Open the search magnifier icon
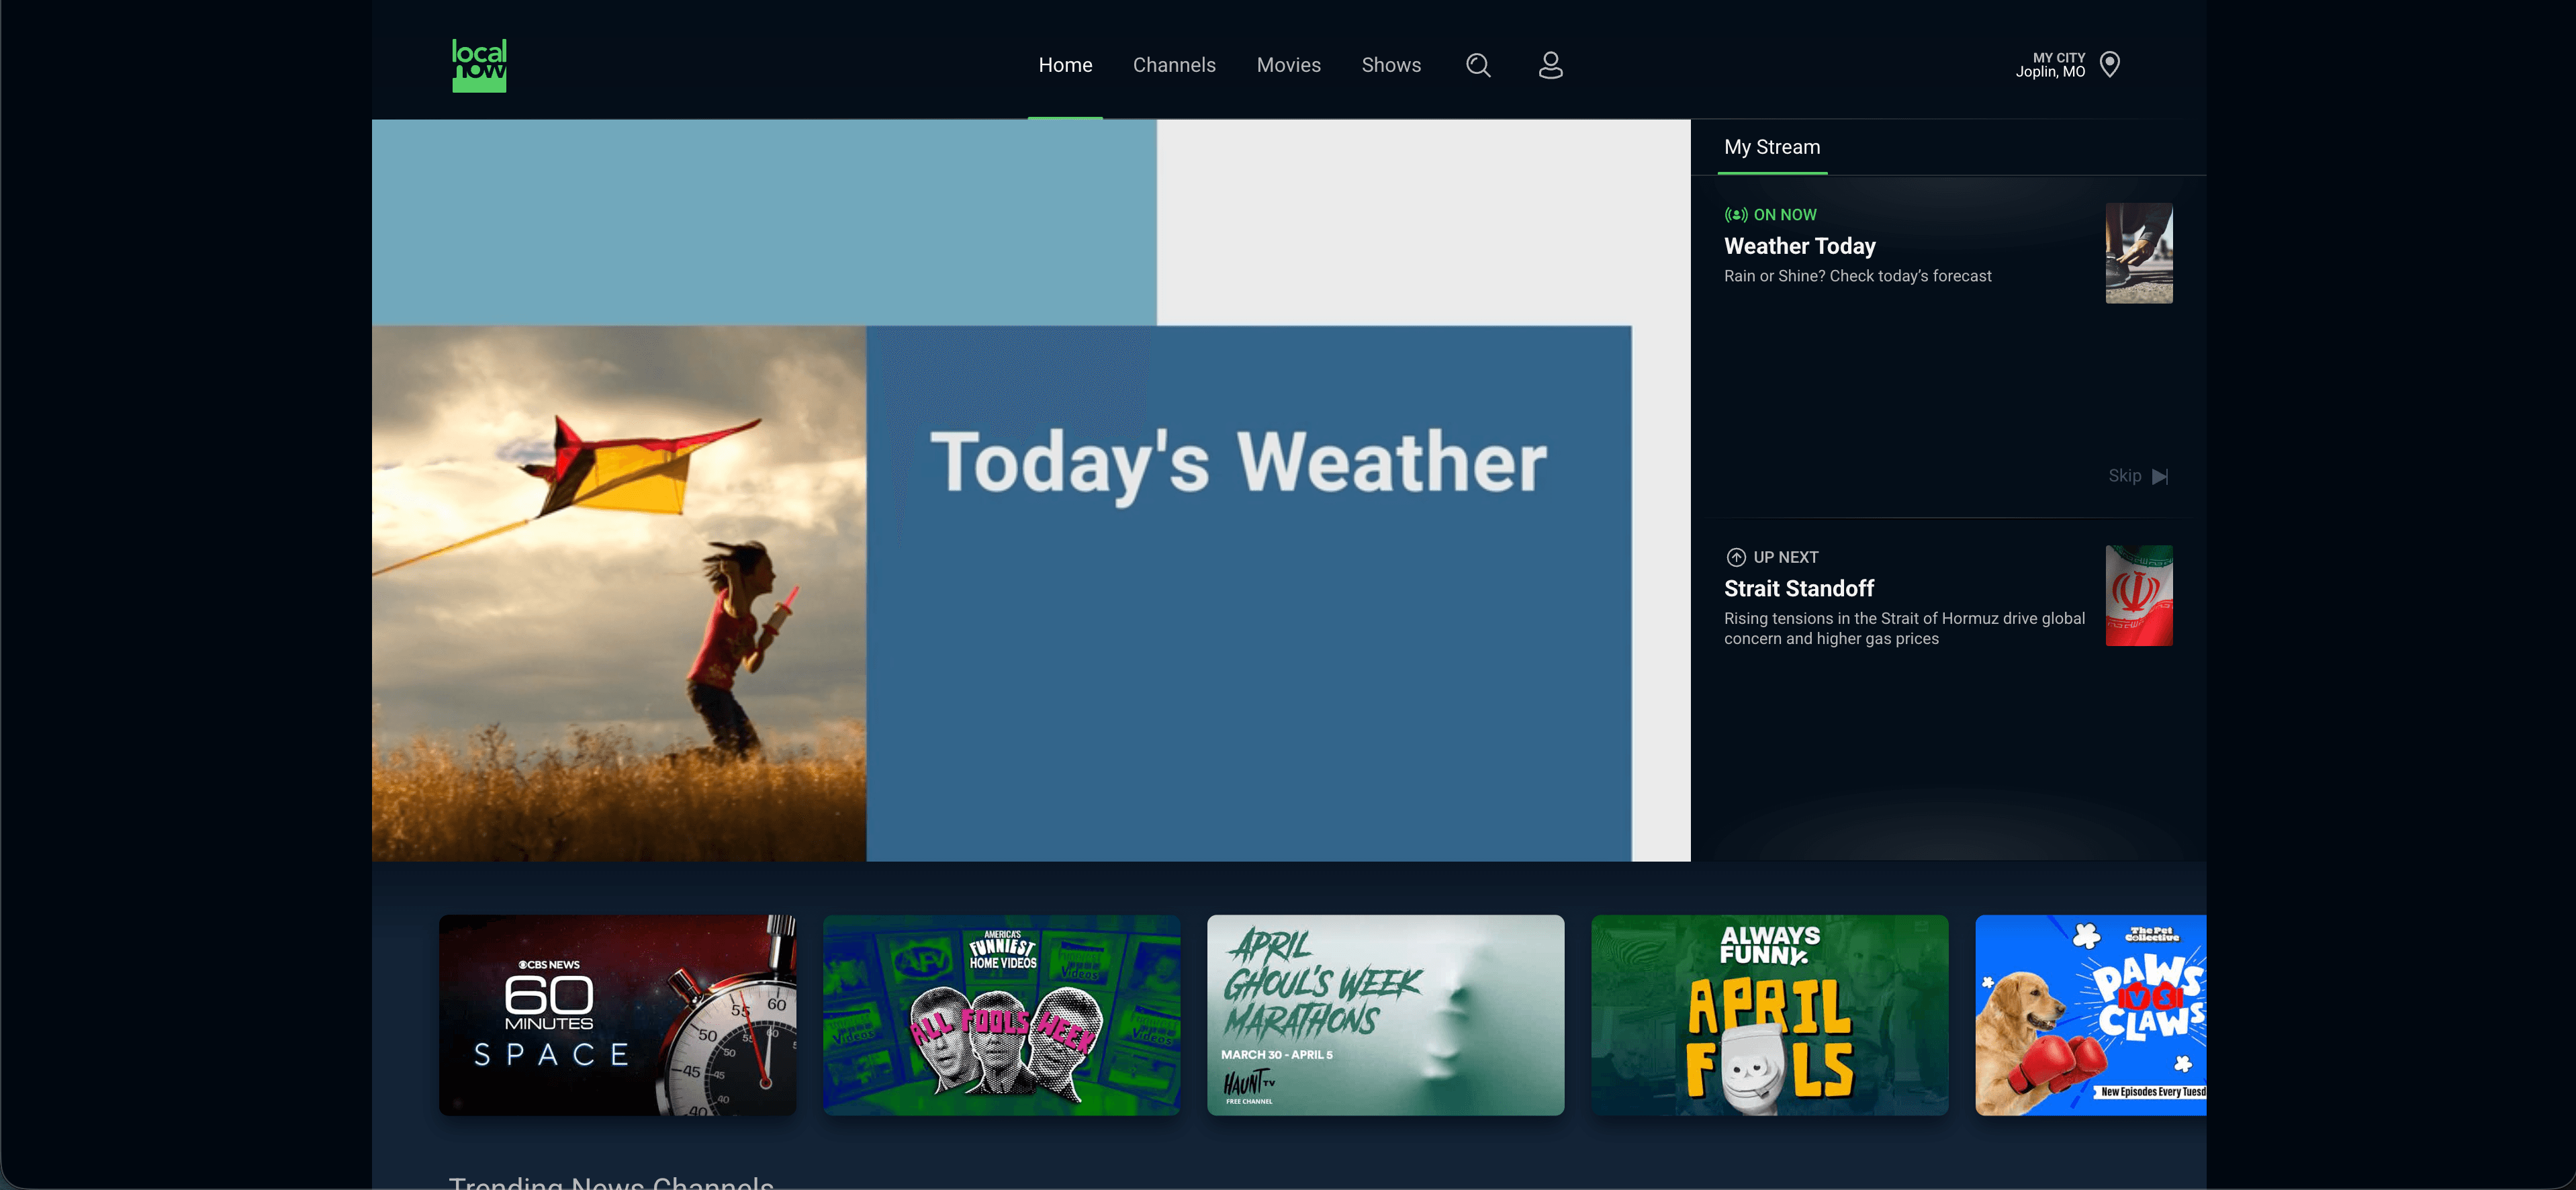This screenshot has height=1190, width=2576. pos(1478,65)
